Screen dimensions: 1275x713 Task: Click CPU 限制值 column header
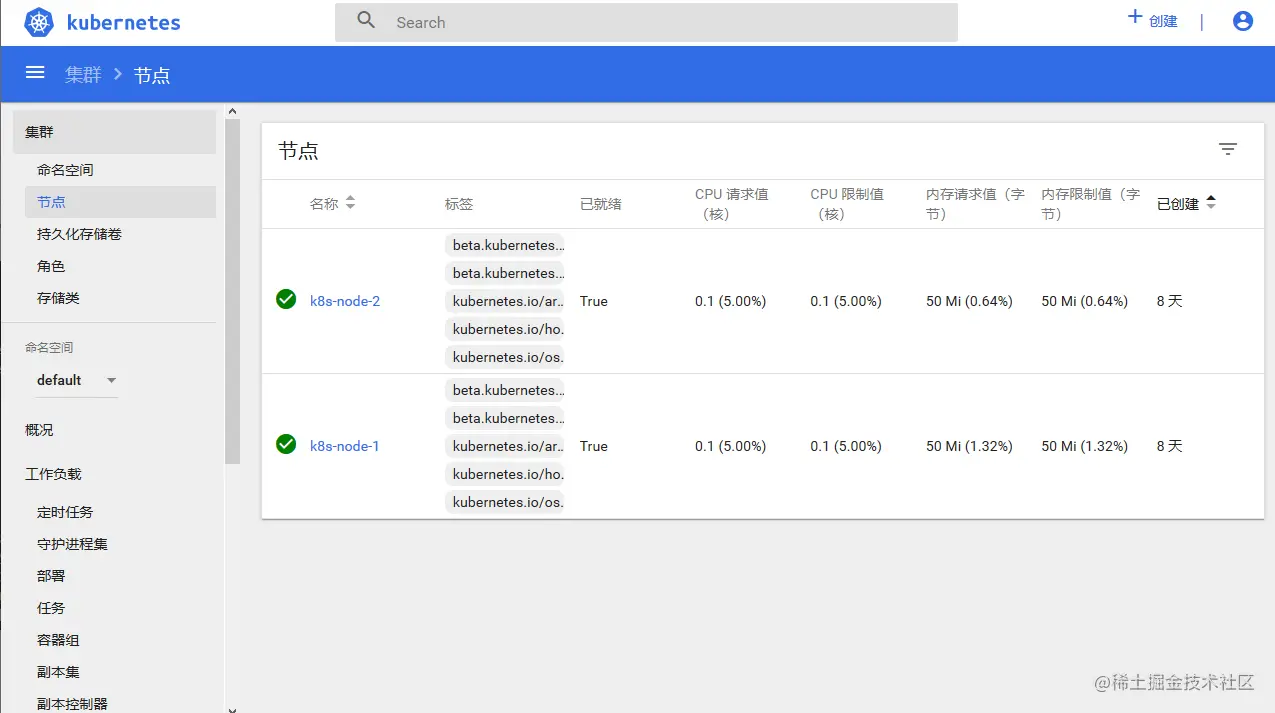[x=847, y=204]
